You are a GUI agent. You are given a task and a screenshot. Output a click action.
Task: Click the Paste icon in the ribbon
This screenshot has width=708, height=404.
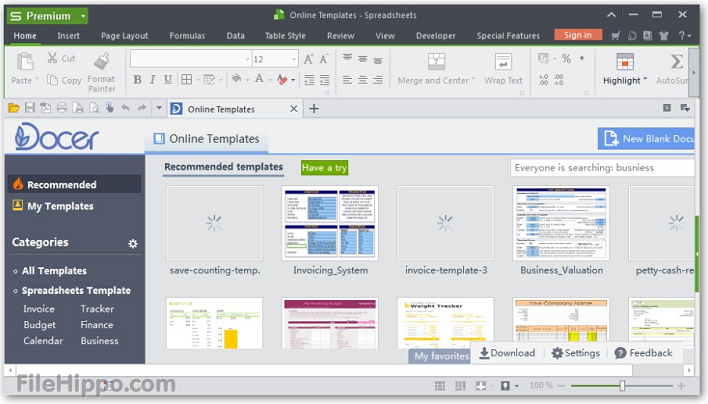[x=25, y=61]
